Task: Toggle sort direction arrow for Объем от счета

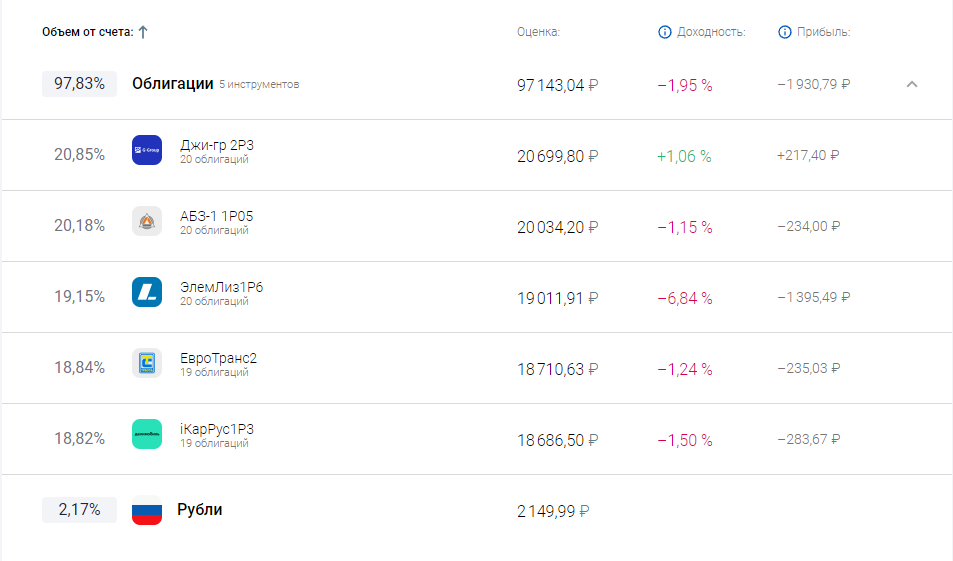Action: [143, 32]
